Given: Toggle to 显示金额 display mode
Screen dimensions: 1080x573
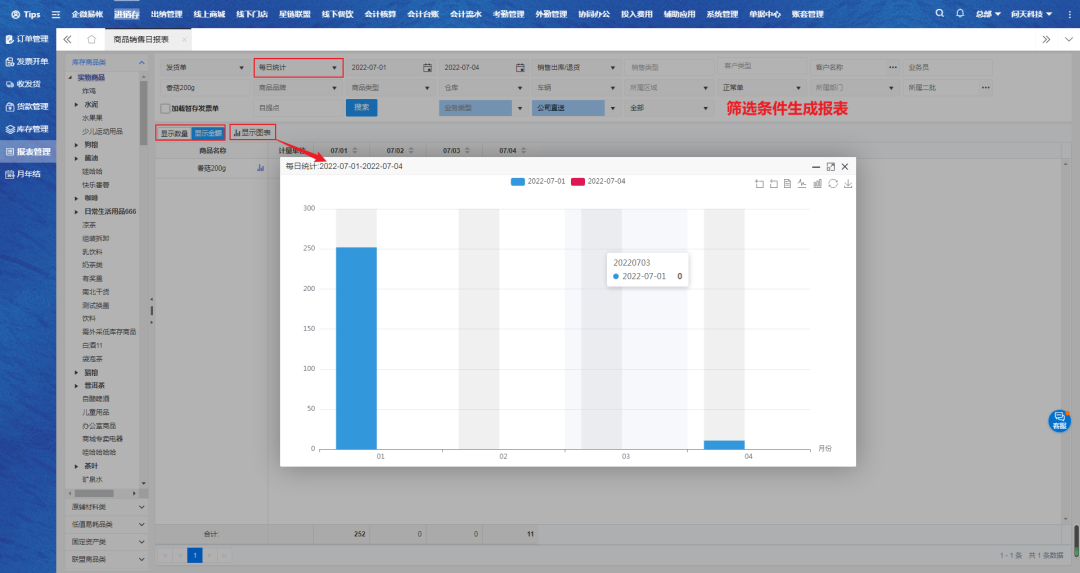Looking at the screenshot, I should tap(208, 132).
